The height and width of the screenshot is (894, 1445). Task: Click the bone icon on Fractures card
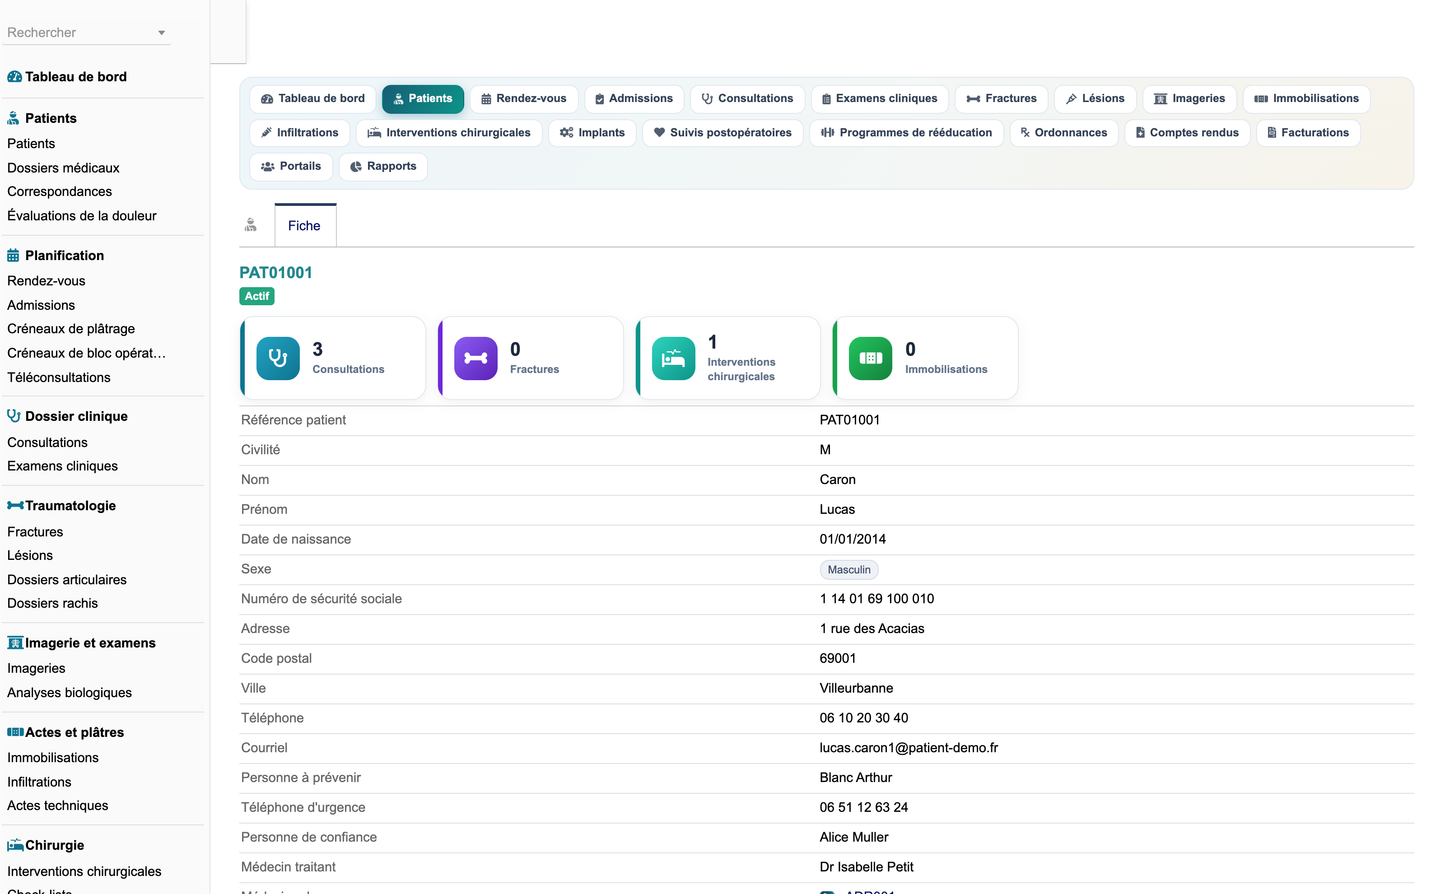pyautogui.click(x=476, y=358)
